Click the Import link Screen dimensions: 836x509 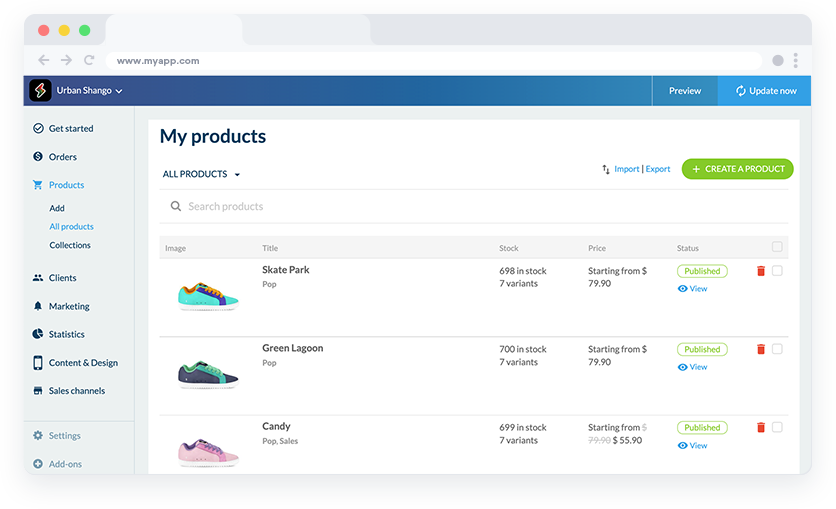[x=626, y=169]
